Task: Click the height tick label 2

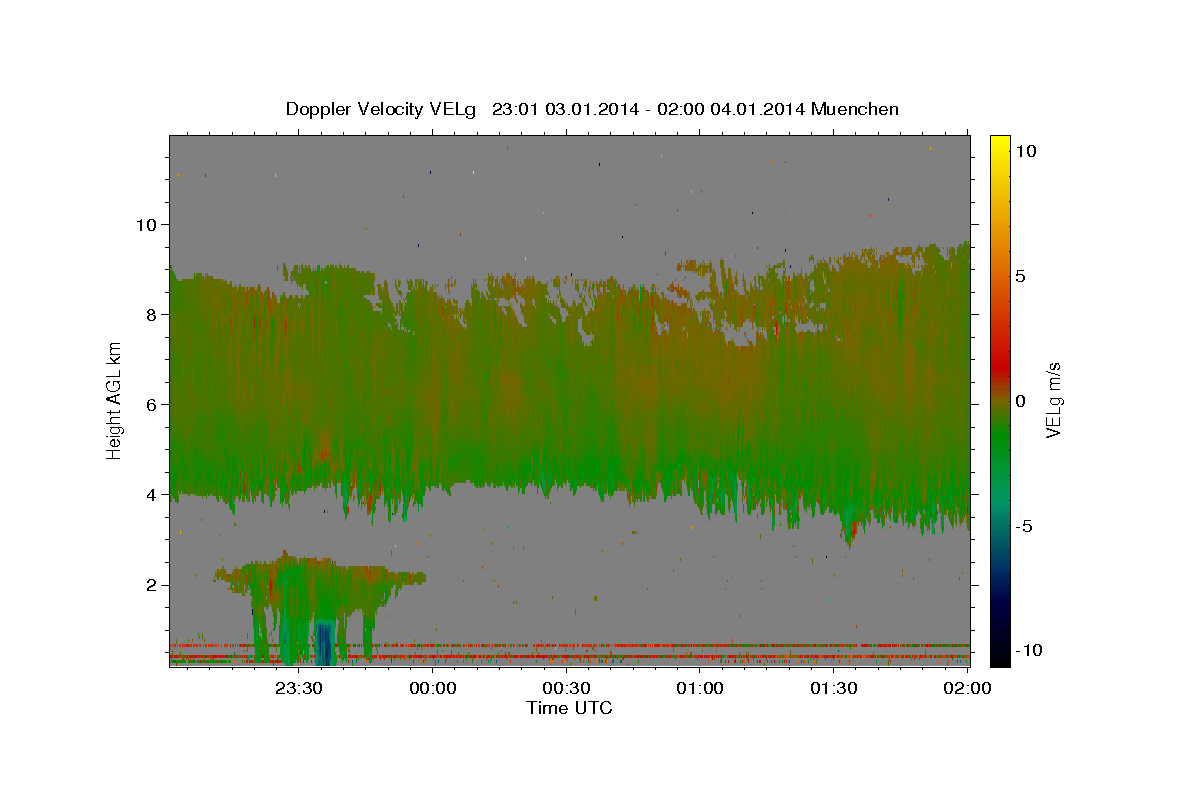Action: pyautogui.click(x=152, y=584)
